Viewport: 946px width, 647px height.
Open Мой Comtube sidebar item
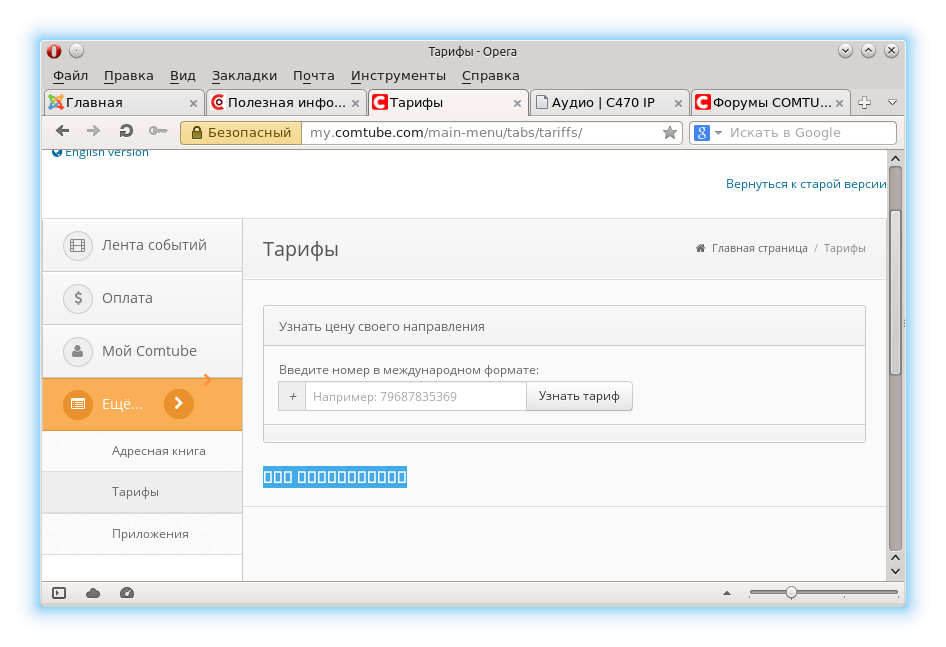[142, 351]
